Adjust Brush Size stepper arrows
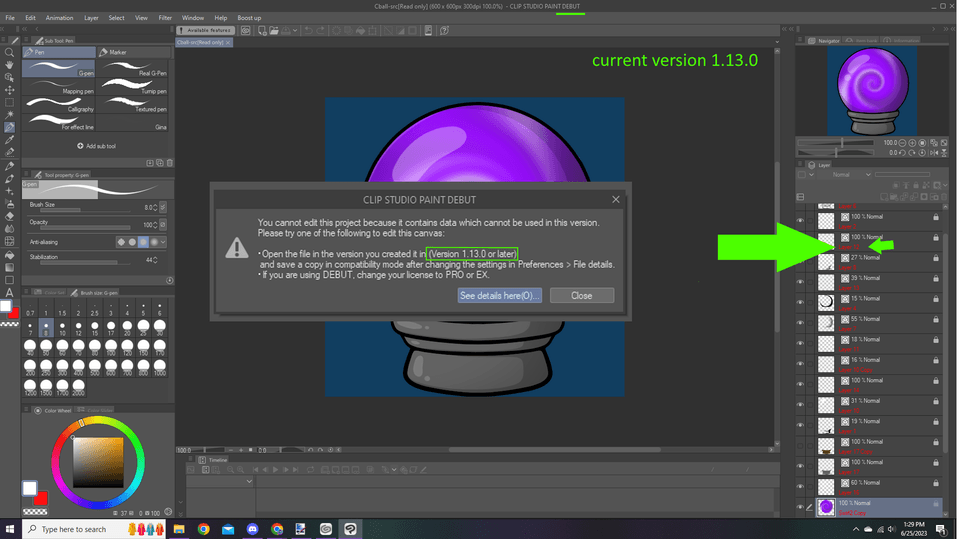The height and width of the screenshot is (539, 960). point(156,208)
